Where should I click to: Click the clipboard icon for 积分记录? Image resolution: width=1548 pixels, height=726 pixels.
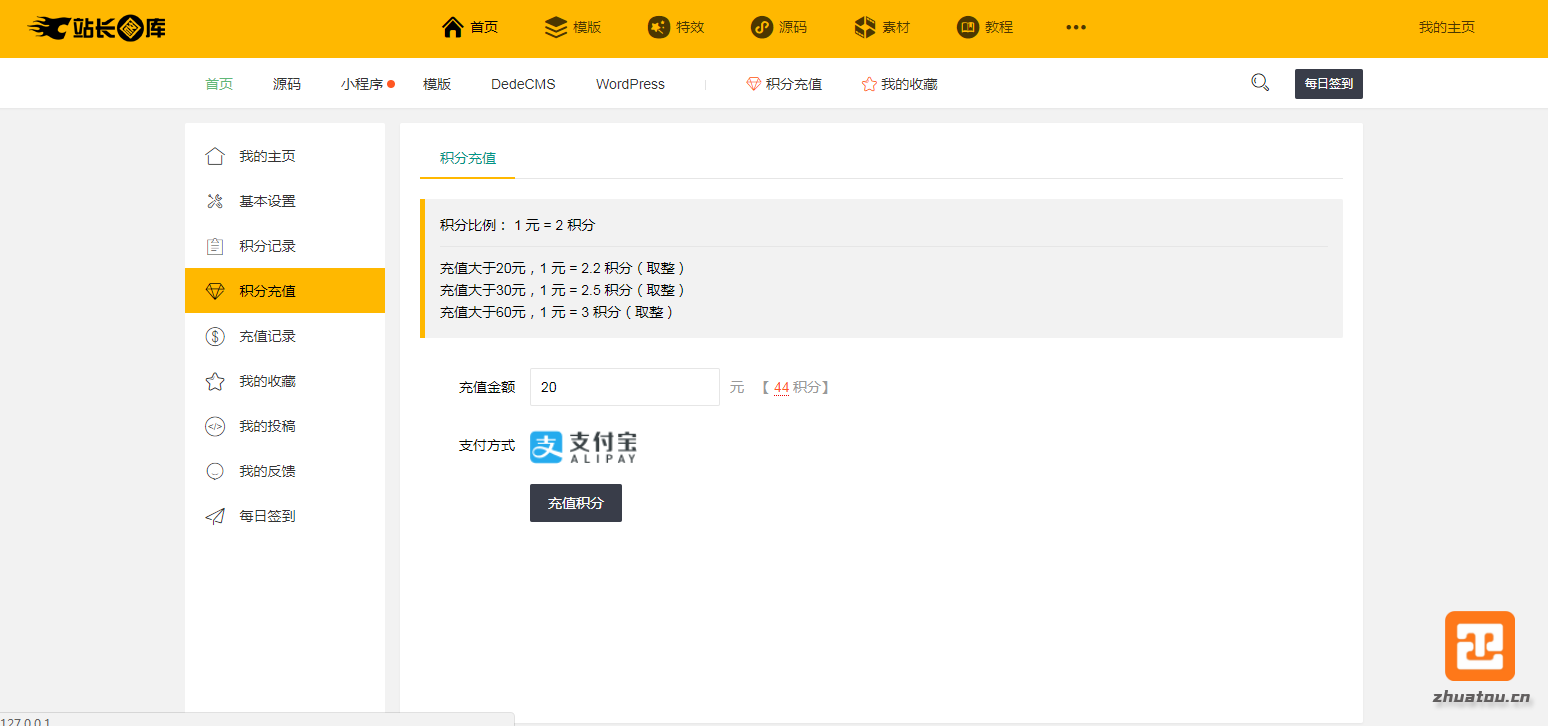[215, 246]
